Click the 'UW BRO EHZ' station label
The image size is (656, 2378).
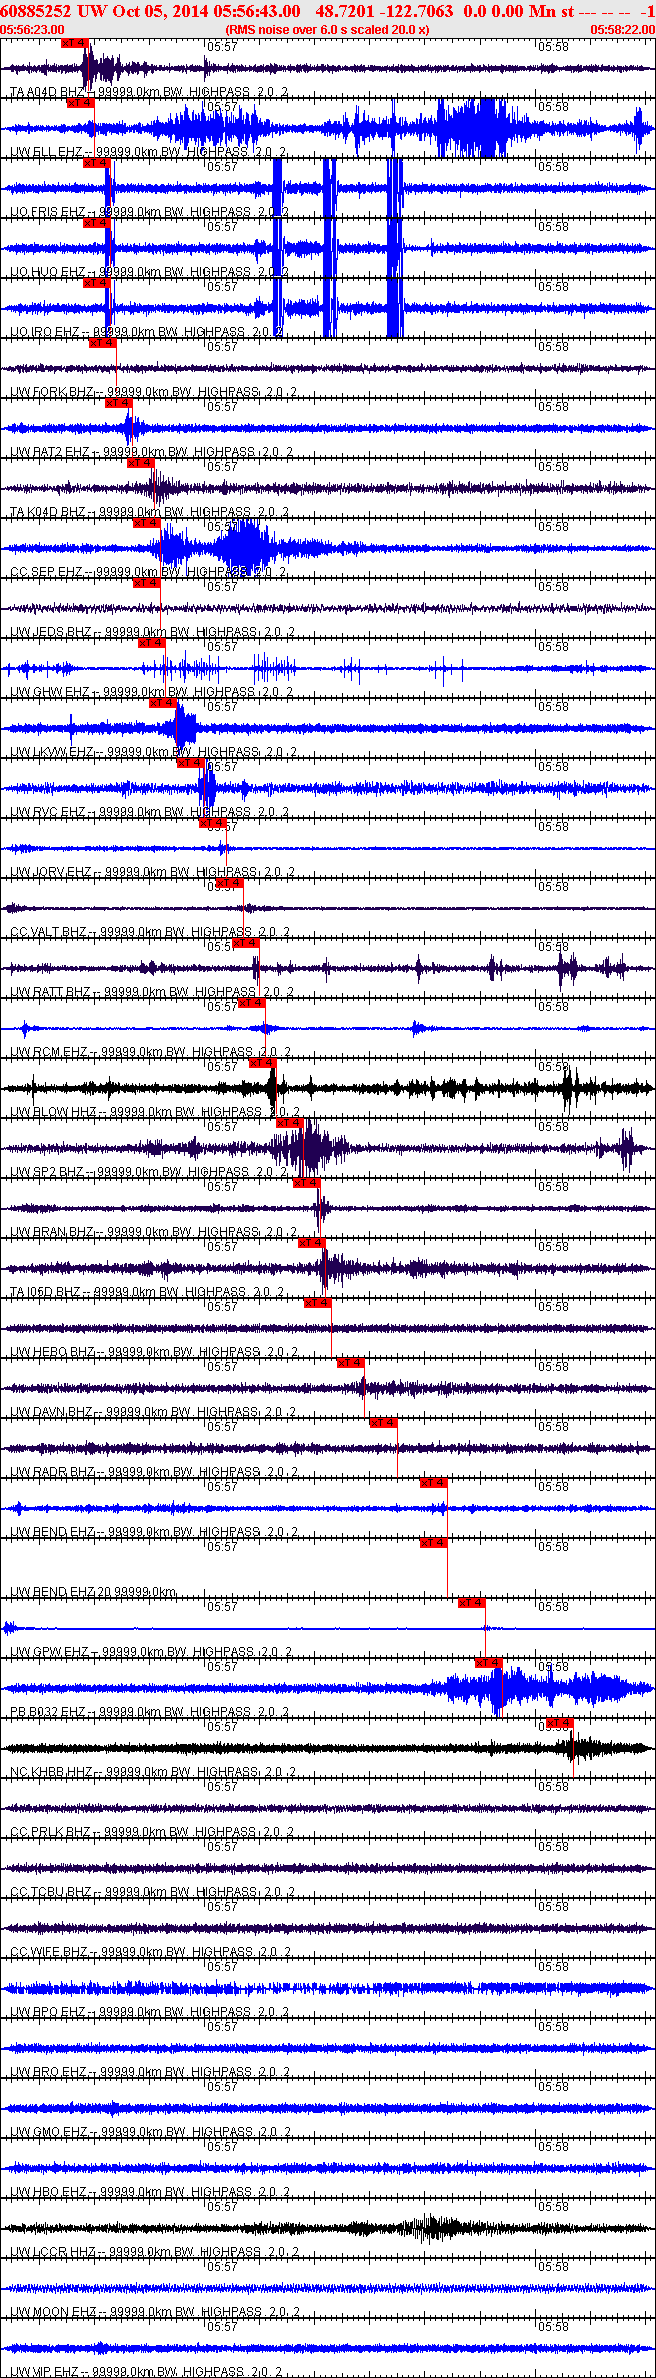[x=49, y=2072]
